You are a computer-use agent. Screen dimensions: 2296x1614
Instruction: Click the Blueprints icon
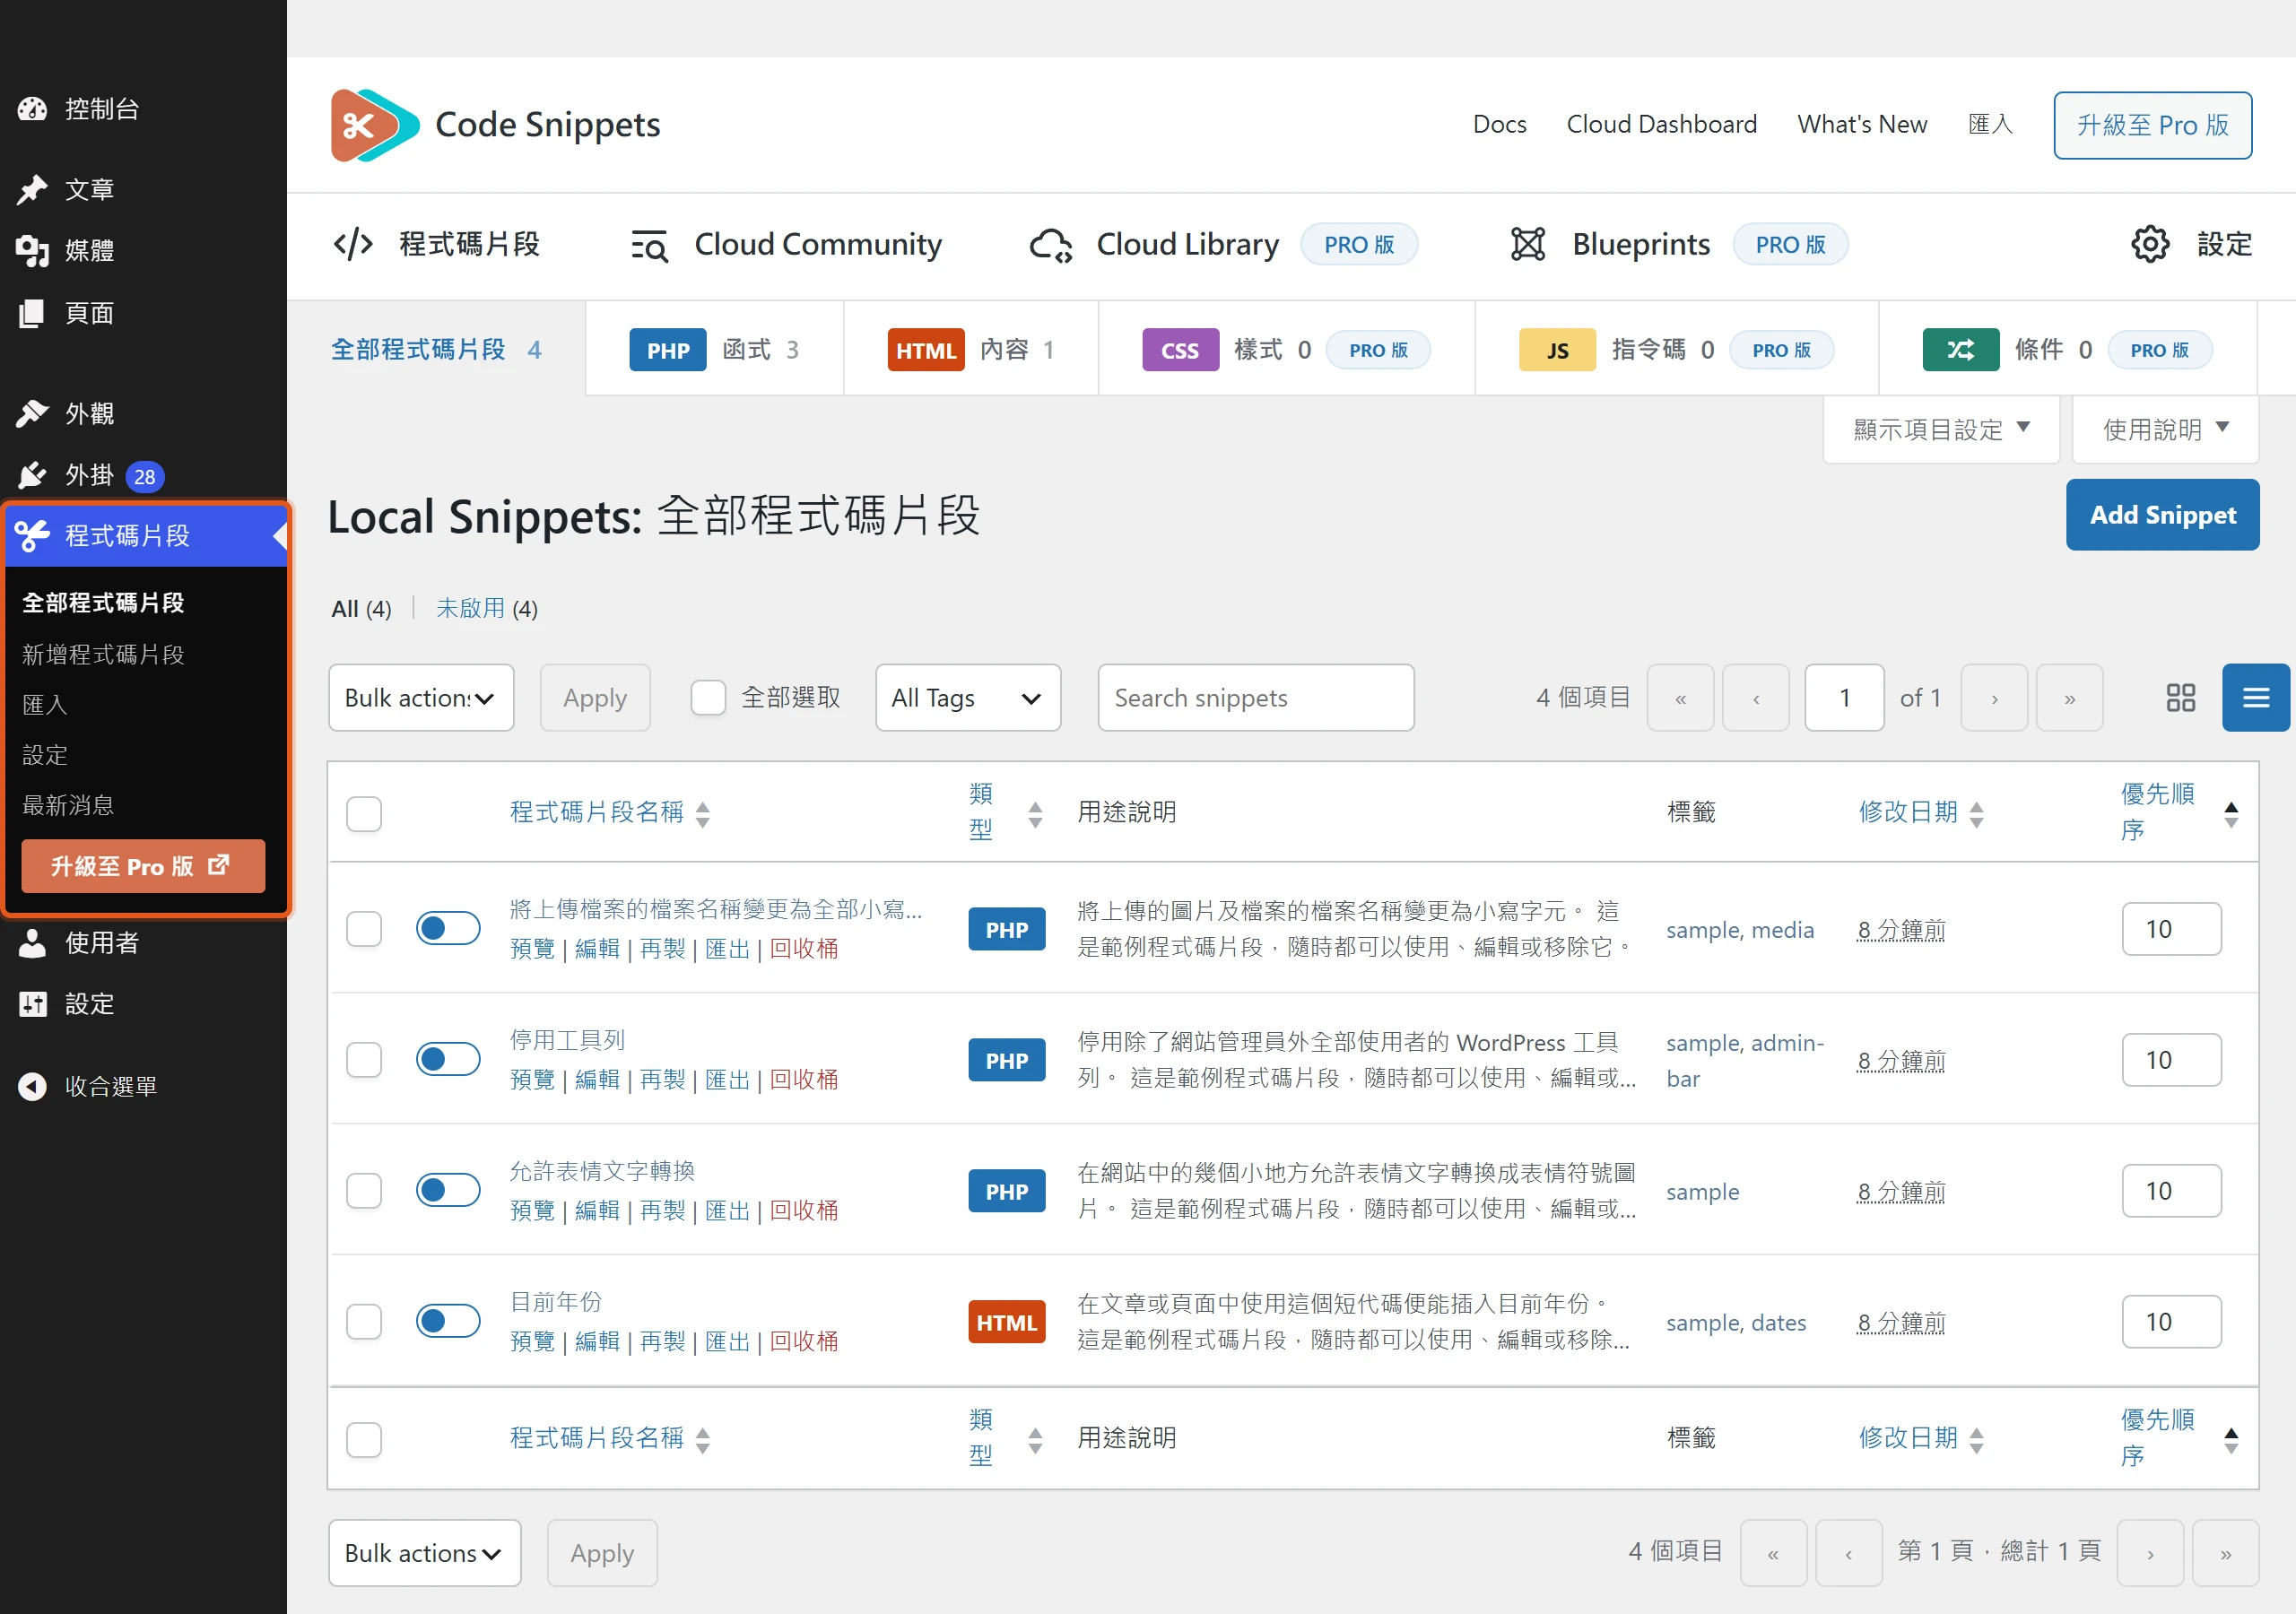click(x=1528, y=244)
